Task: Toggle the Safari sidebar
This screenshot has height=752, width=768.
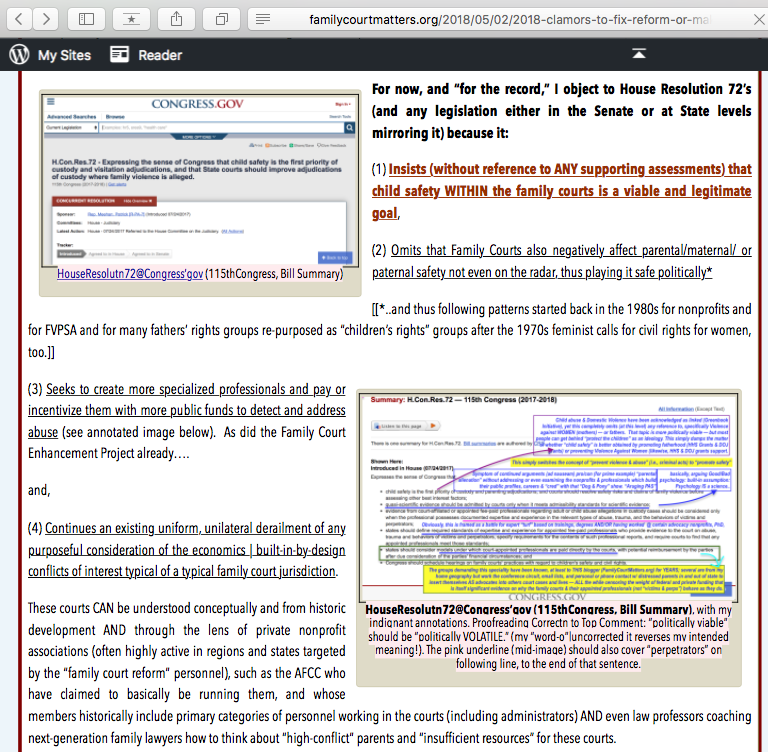Action: [87, 19]
